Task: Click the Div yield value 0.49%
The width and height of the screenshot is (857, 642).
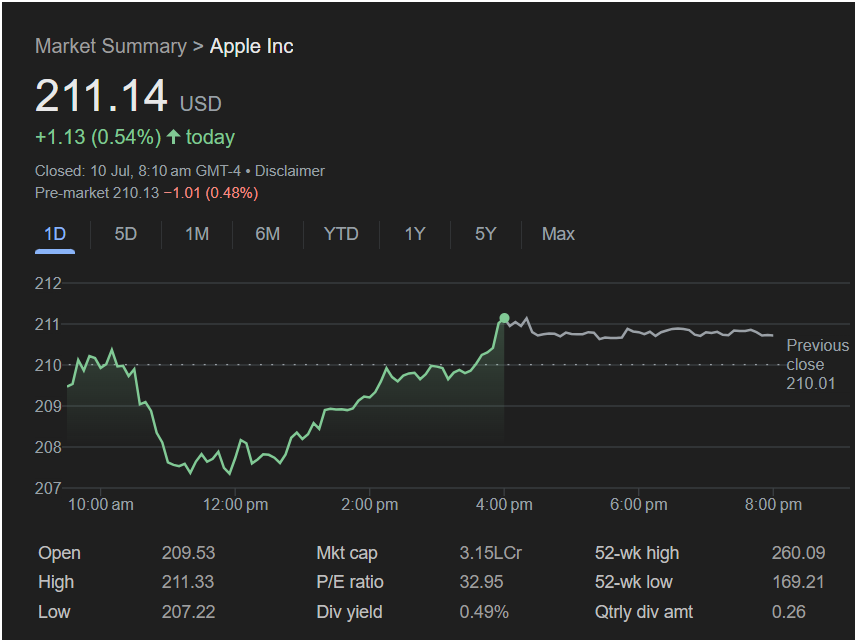Action: tap(484, 612)
